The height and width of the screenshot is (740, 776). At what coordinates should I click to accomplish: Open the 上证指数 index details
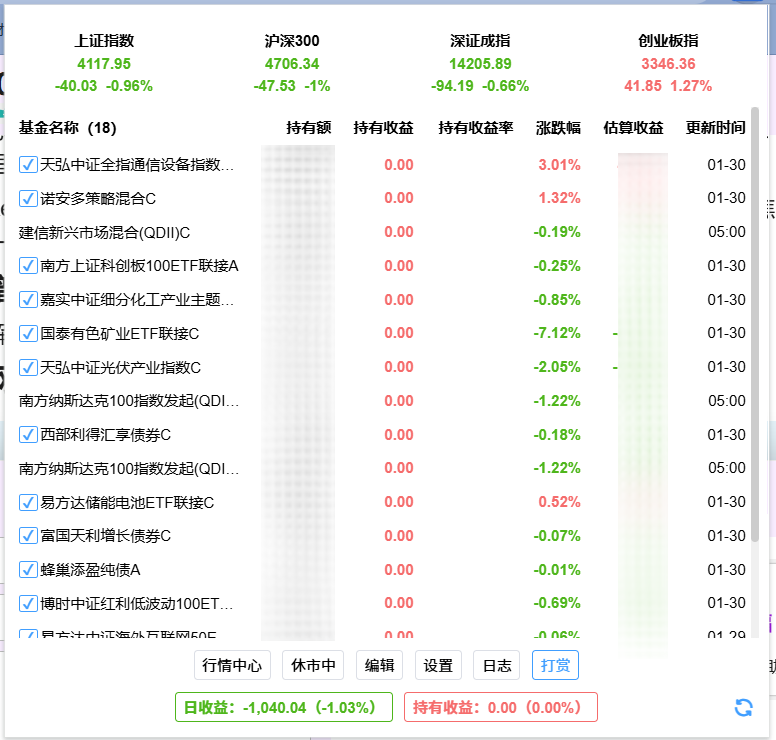104,63
